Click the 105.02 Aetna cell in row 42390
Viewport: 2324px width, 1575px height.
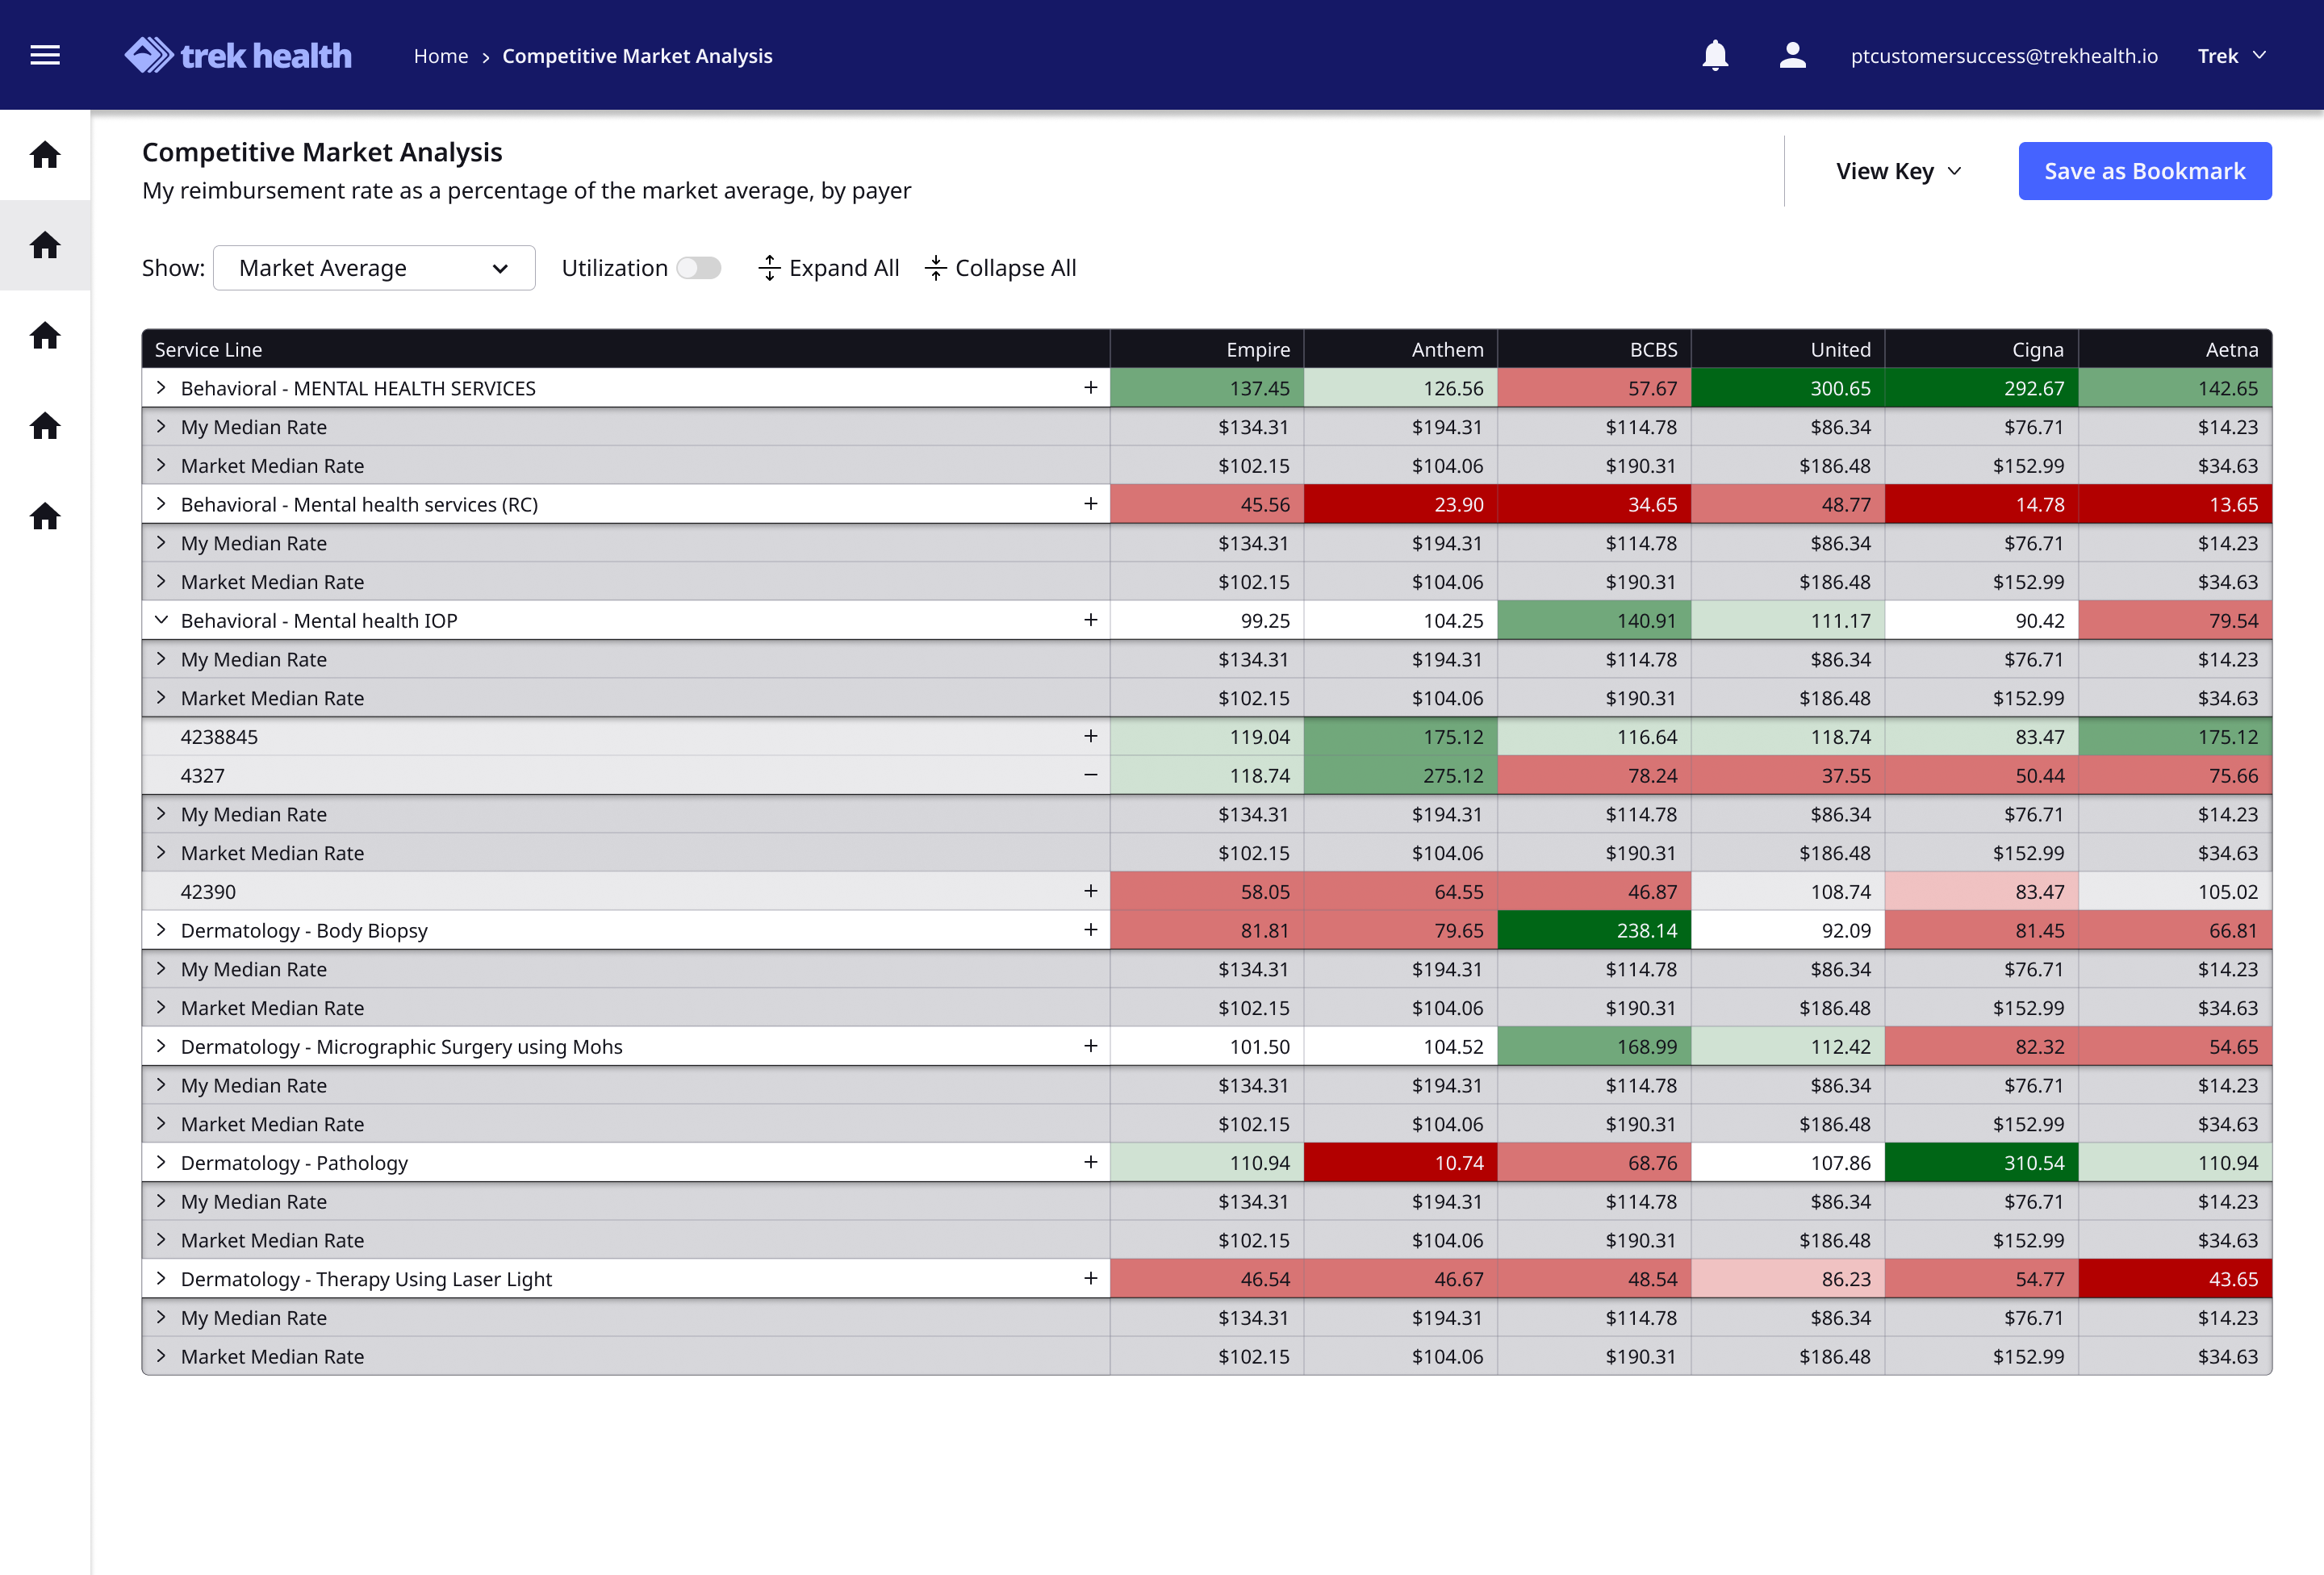[x=2175, y=891]
